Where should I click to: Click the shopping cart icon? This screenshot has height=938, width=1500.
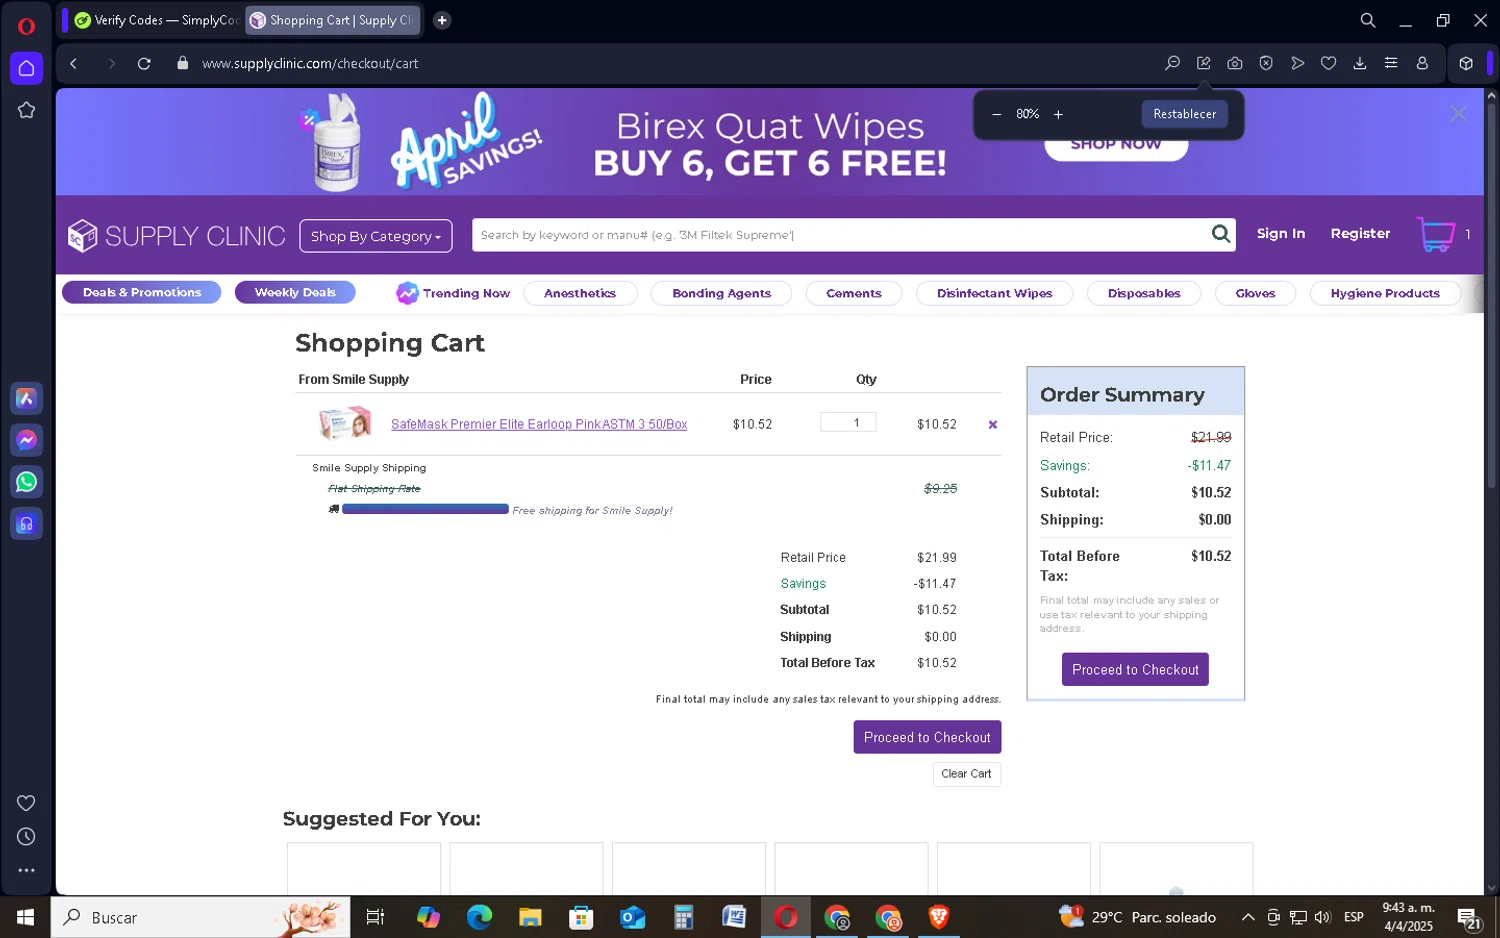[1436, 235]
